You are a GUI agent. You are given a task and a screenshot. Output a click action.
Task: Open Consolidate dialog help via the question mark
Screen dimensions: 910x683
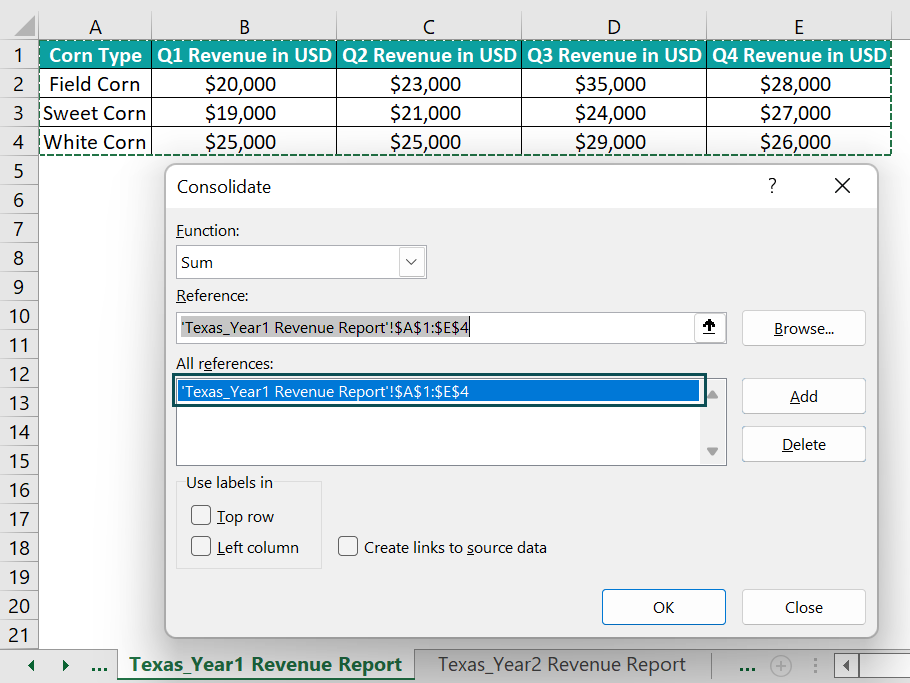pos(772,186)
